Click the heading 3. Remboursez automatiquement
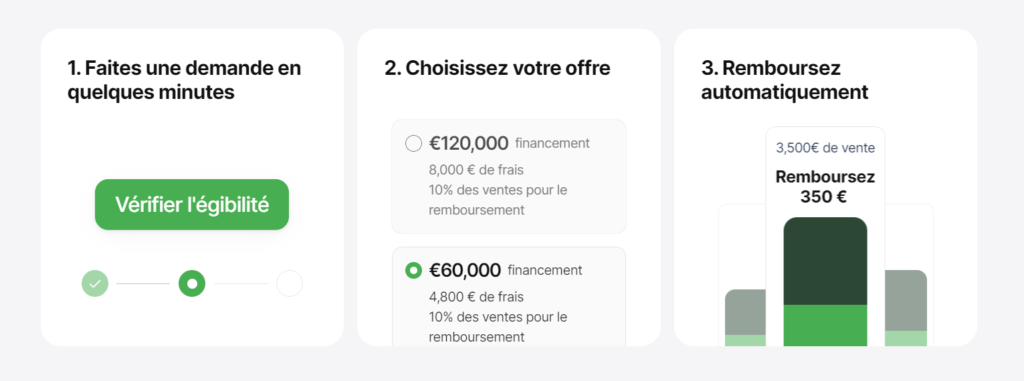This screenshot has height=381, width=1024. pos(785,80)
